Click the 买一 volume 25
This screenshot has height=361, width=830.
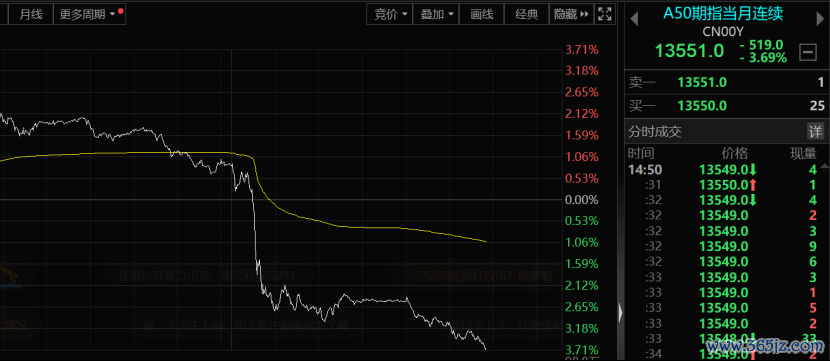pos(817,106)
